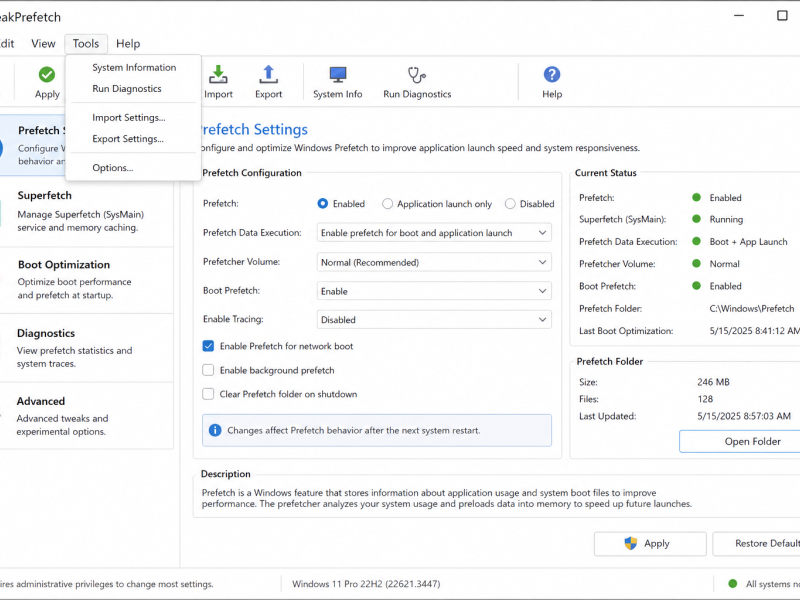
Task: Click the Restore Defaults button
Action: (x=756, y=544)
